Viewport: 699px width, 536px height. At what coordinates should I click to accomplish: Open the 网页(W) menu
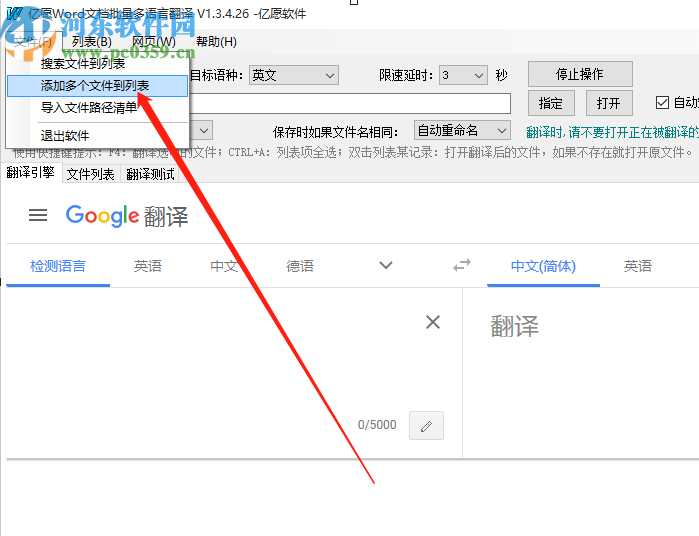pos(154,42)
